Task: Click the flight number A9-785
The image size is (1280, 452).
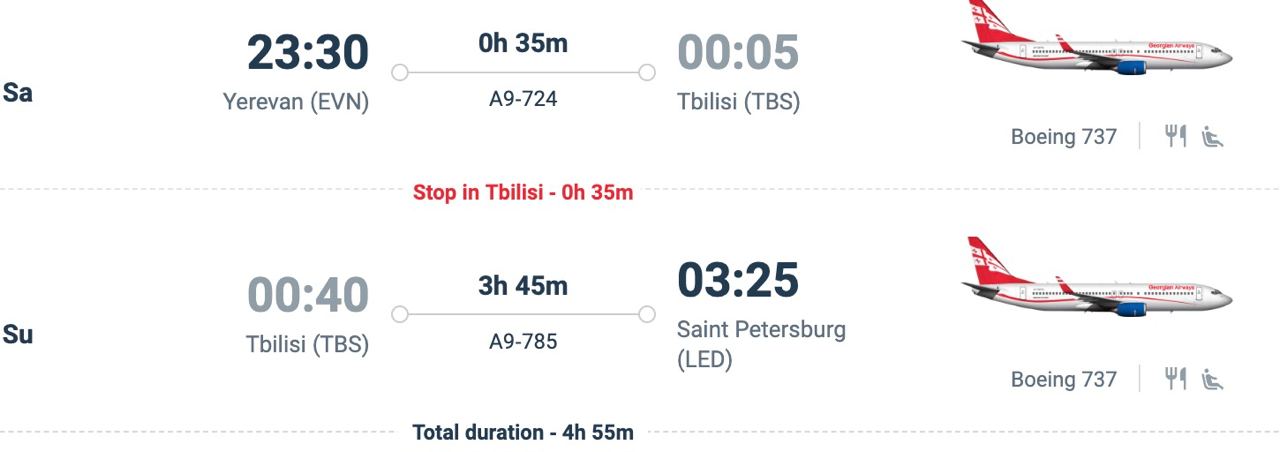Action: [523, 342]
